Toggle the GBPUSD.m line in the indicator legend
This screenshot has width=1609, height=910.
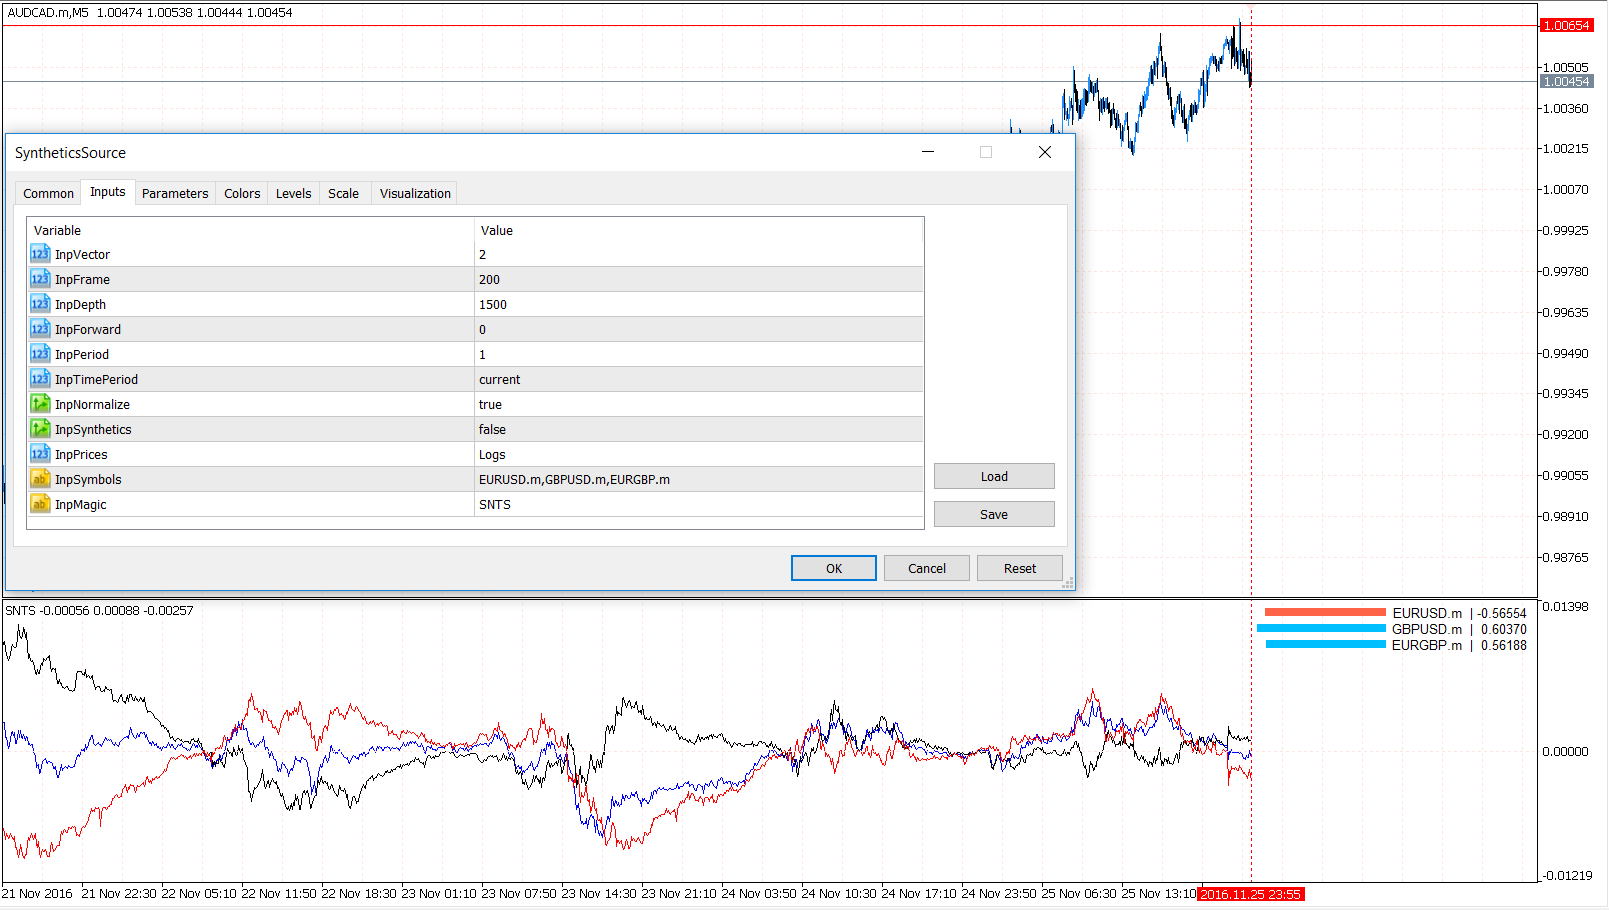tap(1322, 629)
